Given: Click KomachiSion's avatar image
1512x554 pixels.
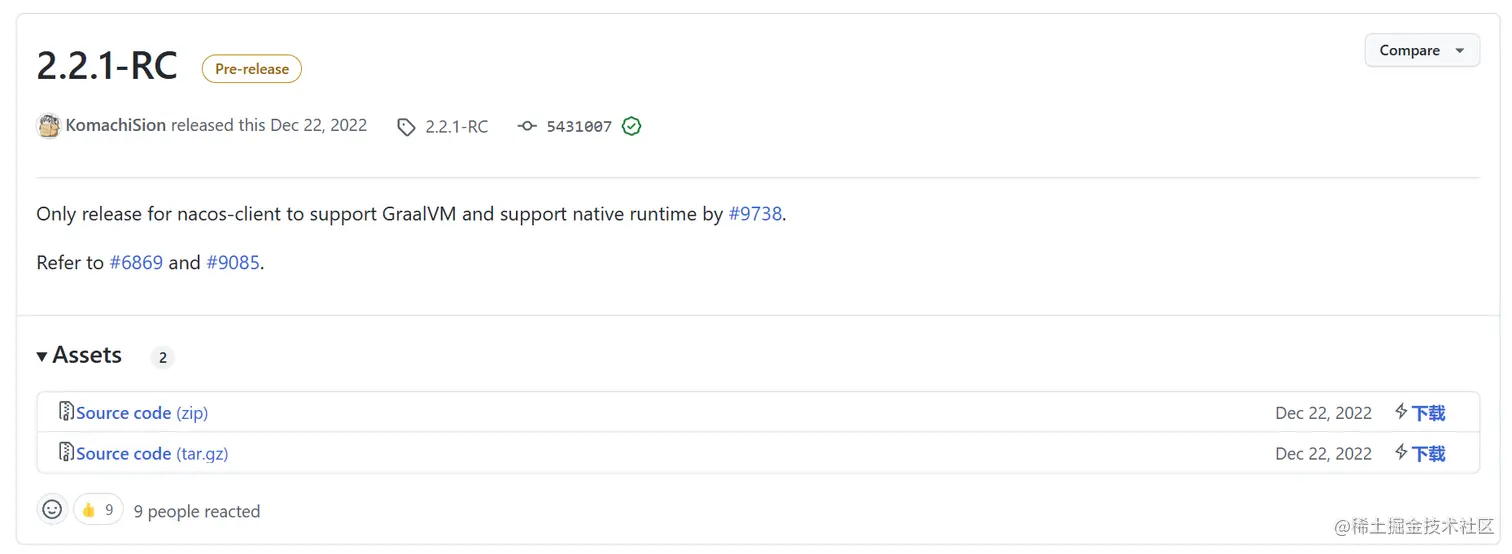Looking at the screenshot, I should point(49,126).
